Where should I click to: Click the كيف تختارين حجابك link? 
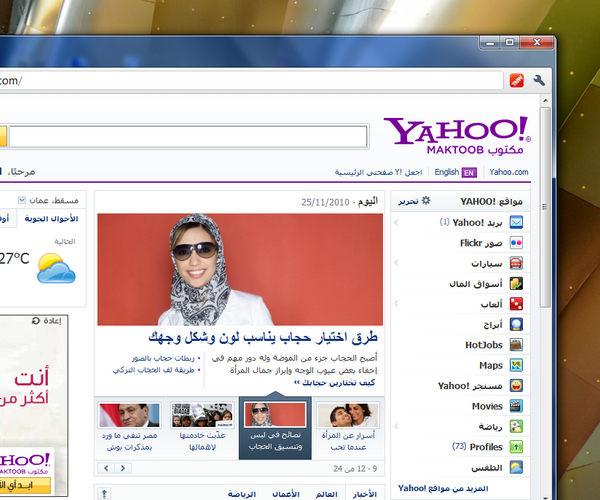[x=334, y=383]
